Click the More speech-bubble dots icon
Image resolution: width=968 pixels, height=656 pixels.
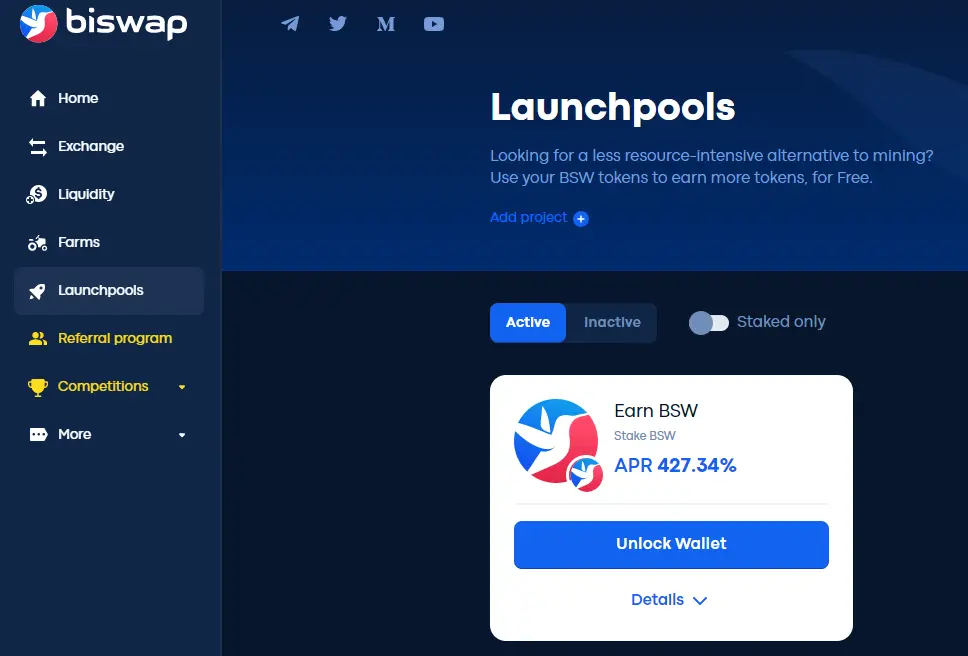click(38, 434)
